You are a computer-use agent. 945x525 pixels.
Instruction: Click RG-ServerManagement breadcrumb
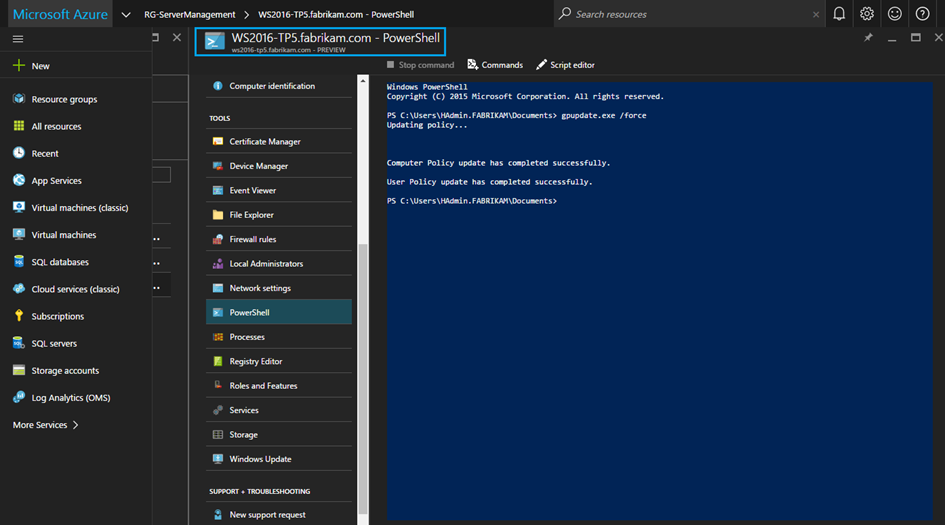pyautogui.click(x=189, y=14)
